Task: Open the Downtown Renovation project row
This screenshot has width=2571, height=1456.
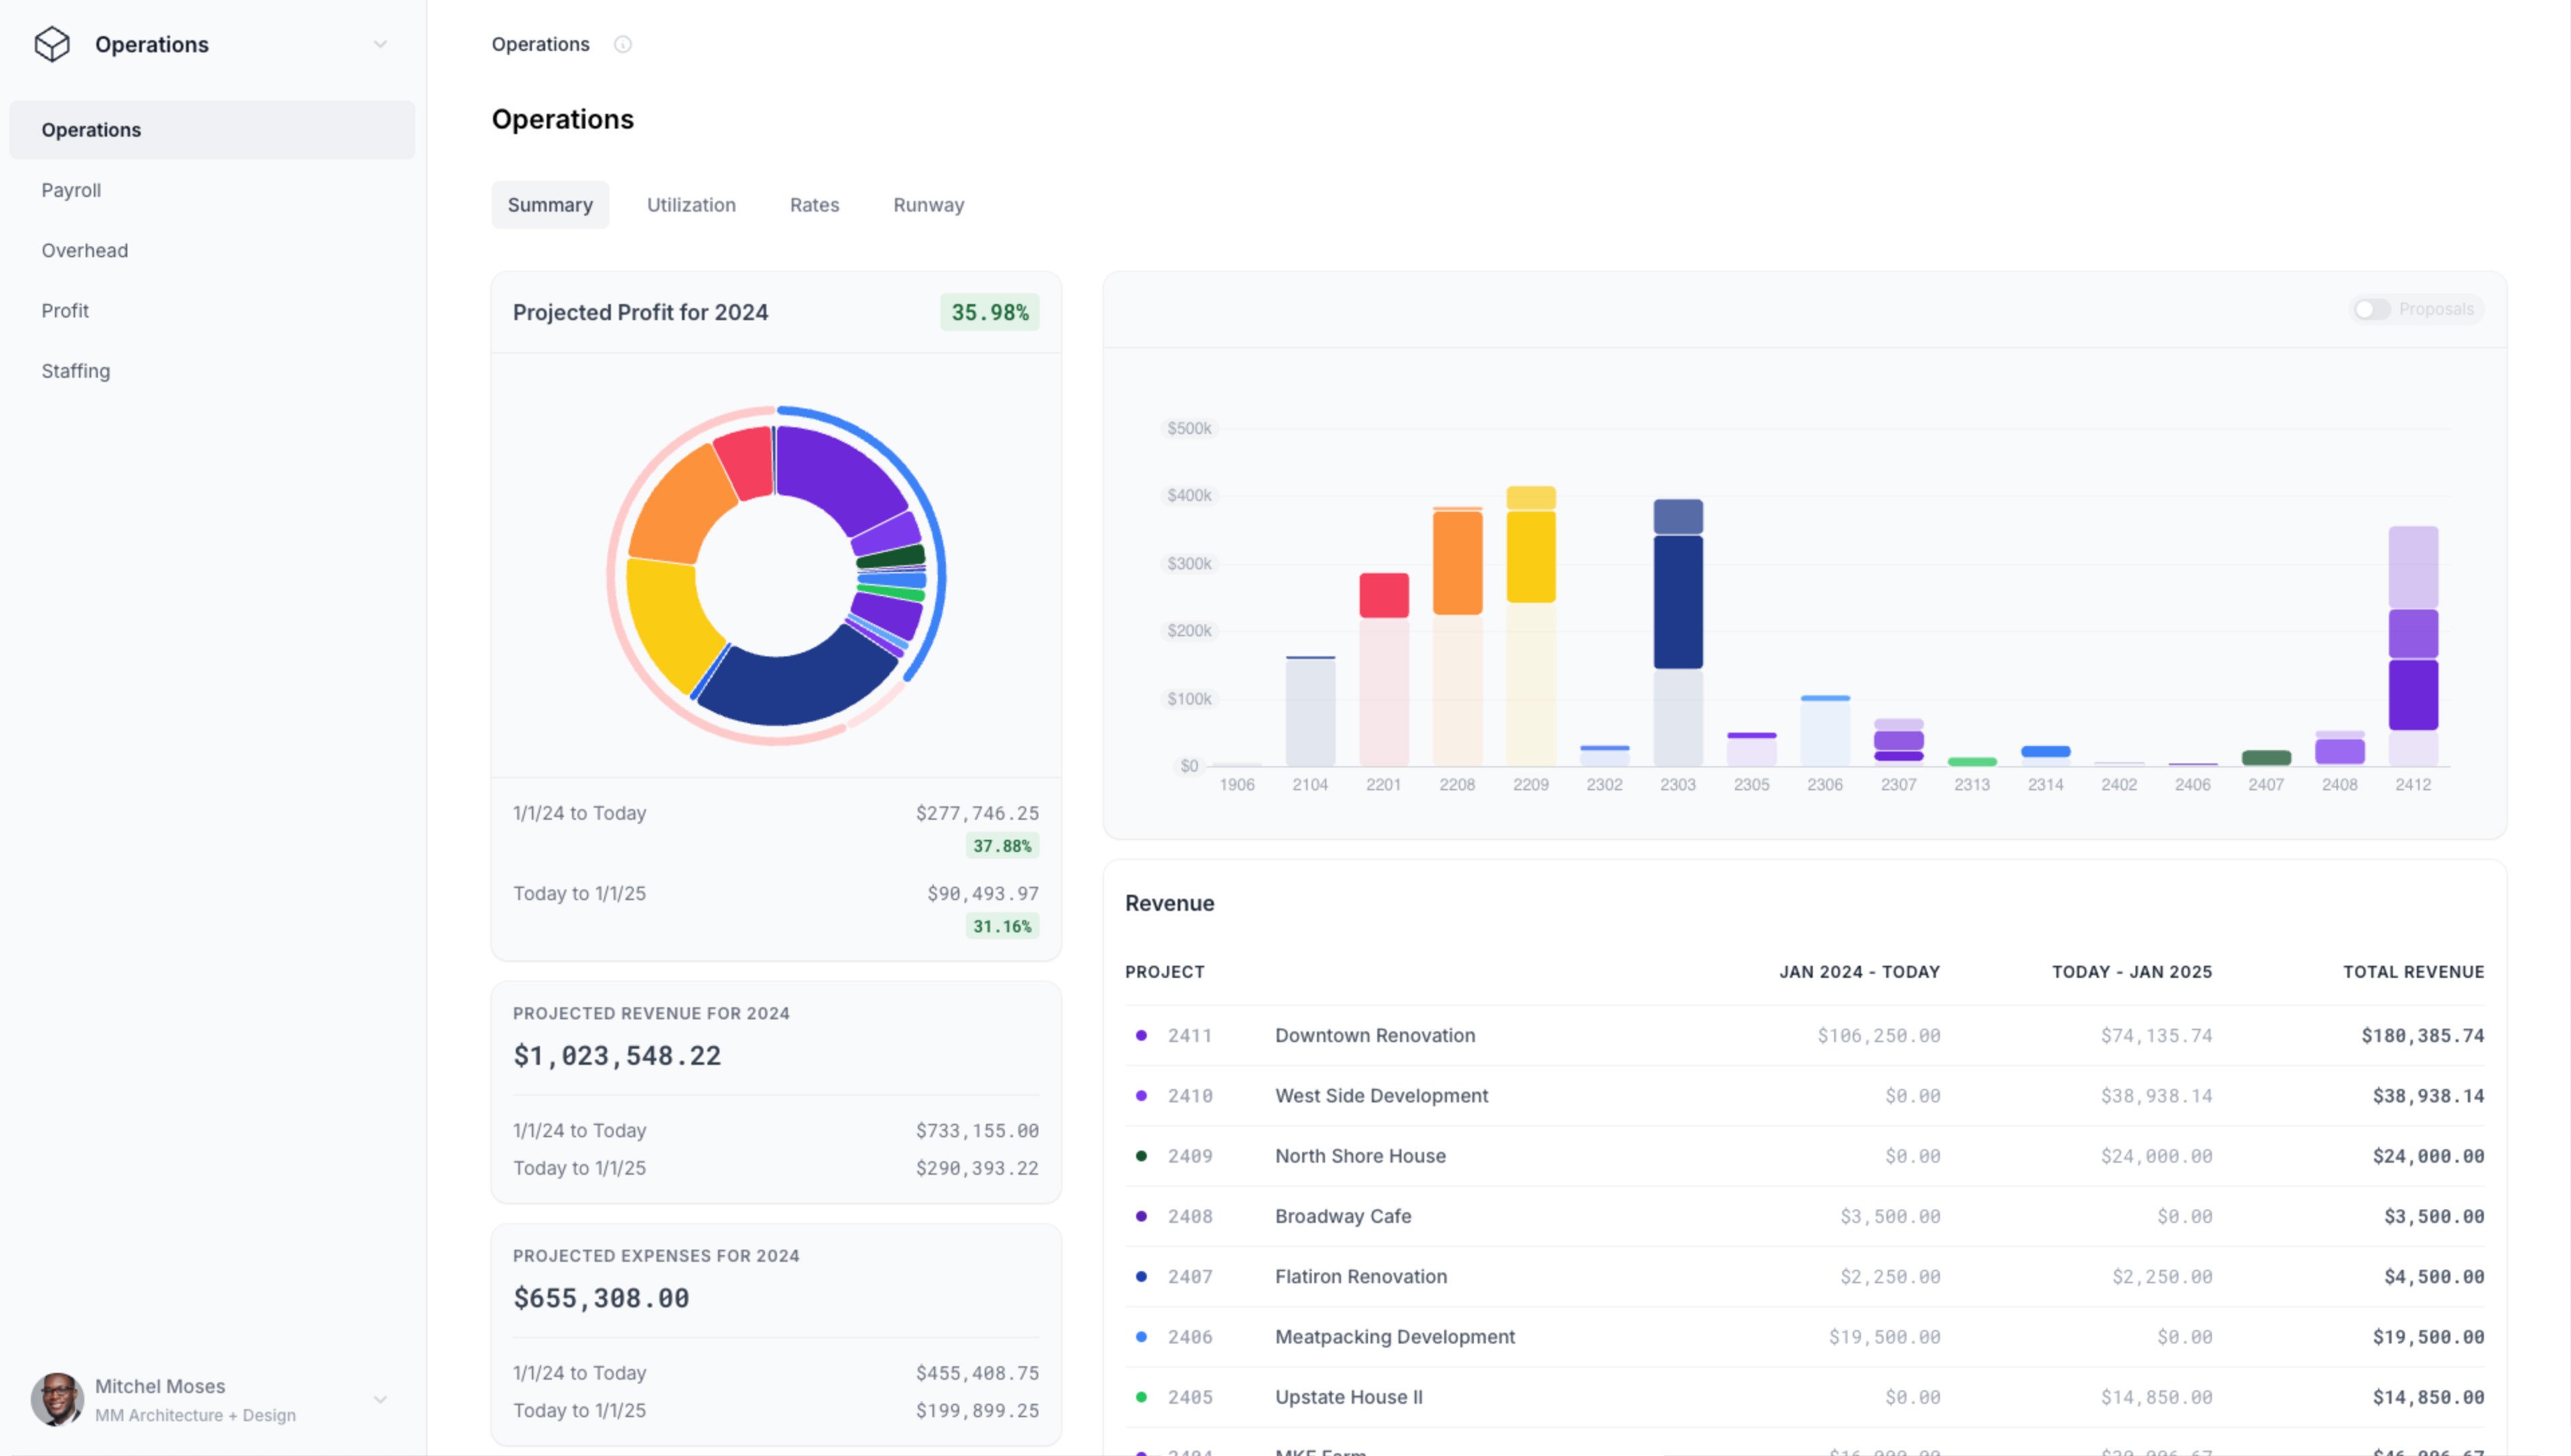Action: point(1804,1036)
